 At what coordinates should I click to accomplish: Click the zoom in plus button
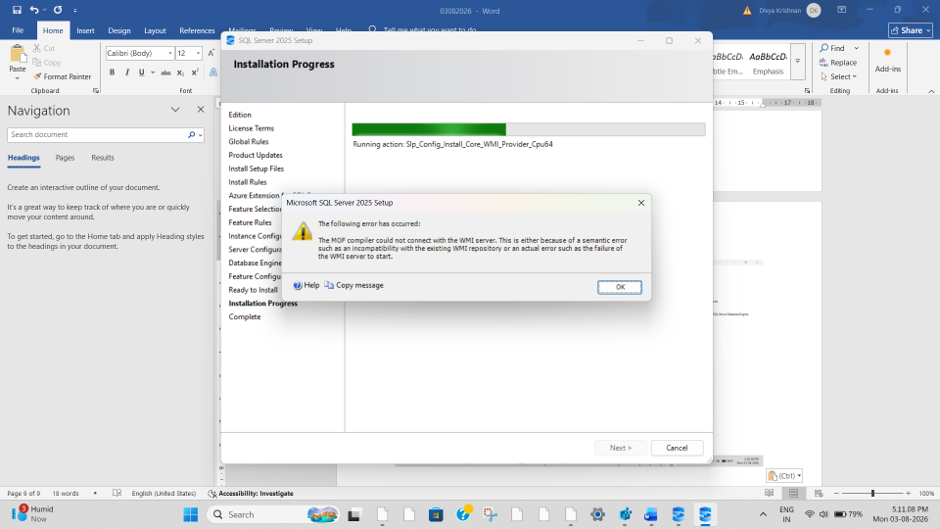(908, 493)
